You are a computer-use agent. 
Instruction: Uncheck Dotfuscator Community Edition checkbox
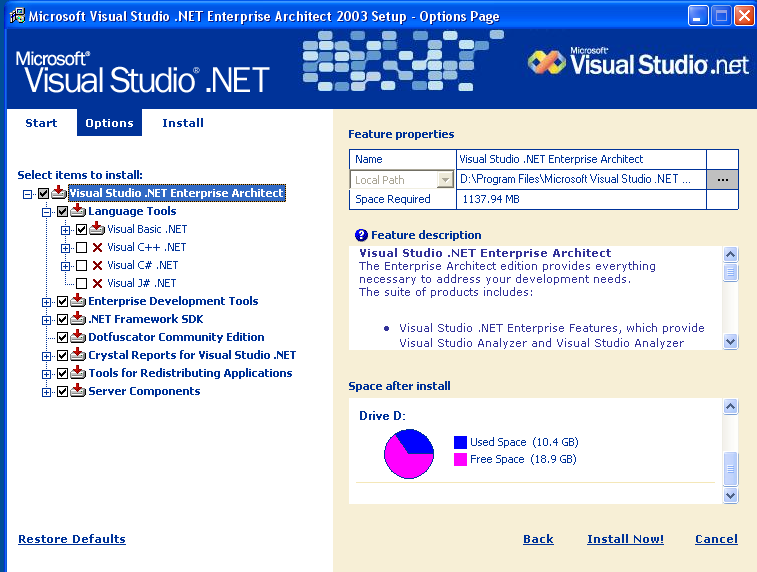pos(62,337)
